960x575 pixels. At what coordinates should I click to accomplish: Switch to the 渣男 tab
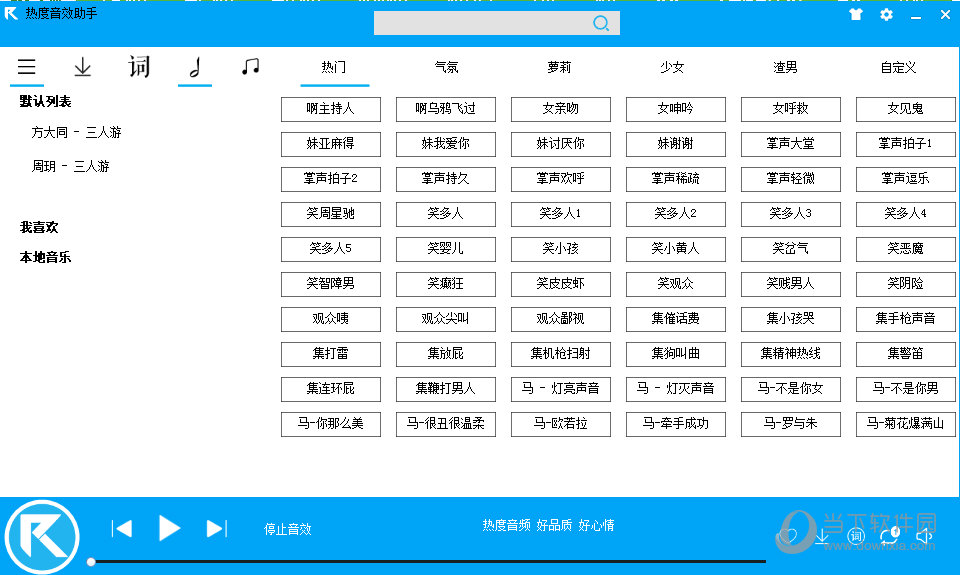click(x=786, y=67)
